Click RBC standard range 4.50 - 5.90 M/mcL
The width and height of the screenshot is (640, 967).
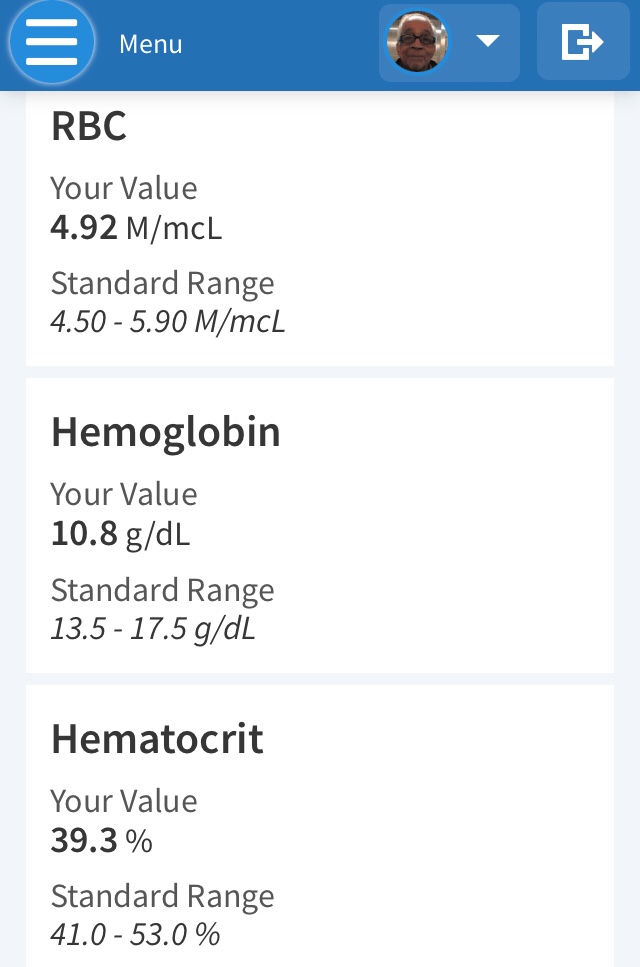pyautogui.click(x=167, y=322)
